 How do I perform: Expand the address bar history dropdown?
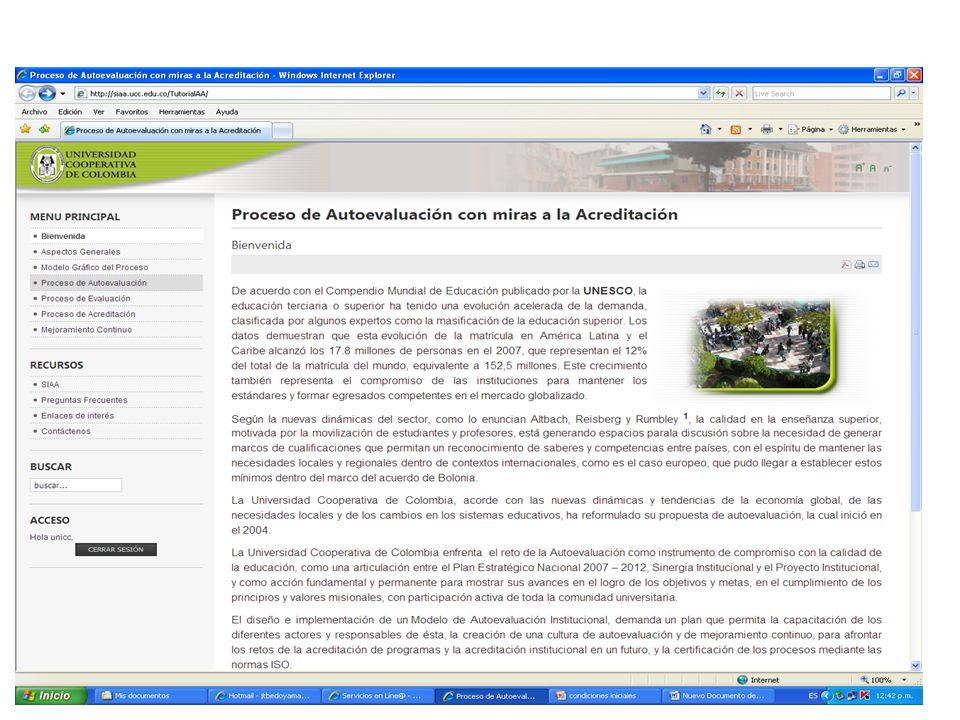703,94
